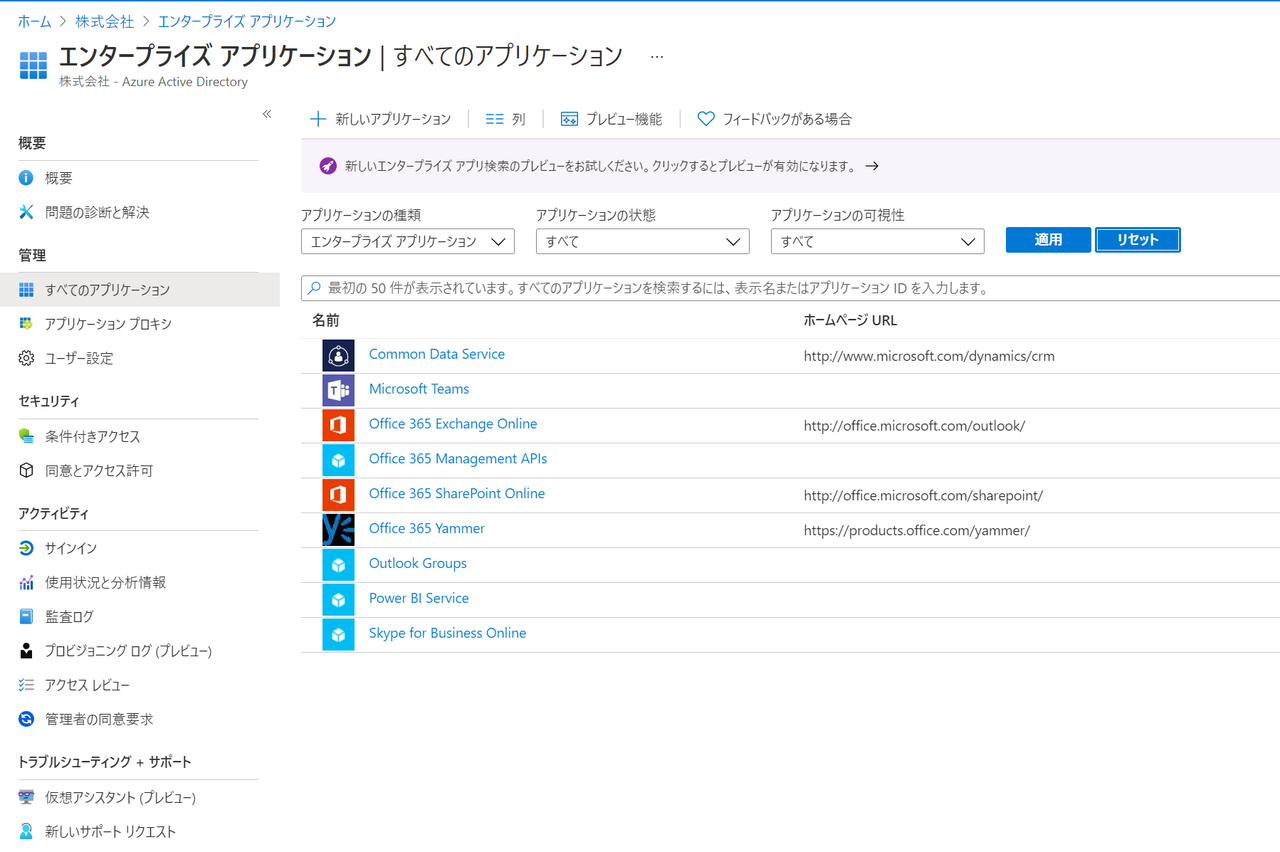This screenshot has width=1280, height=852.
Task: Click the 列 columns toolbar button
Action: [x=505, y=119]
